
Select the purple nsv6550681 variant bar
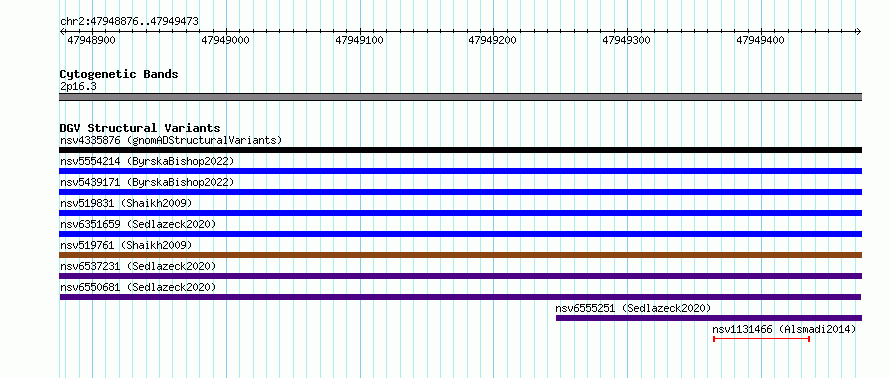pos(460,297)
